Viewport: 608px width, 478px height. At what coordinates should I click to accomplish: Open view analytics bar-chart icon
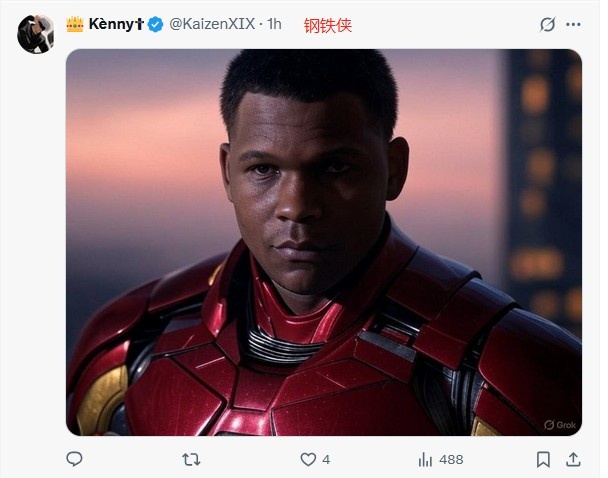pos(425,459)
